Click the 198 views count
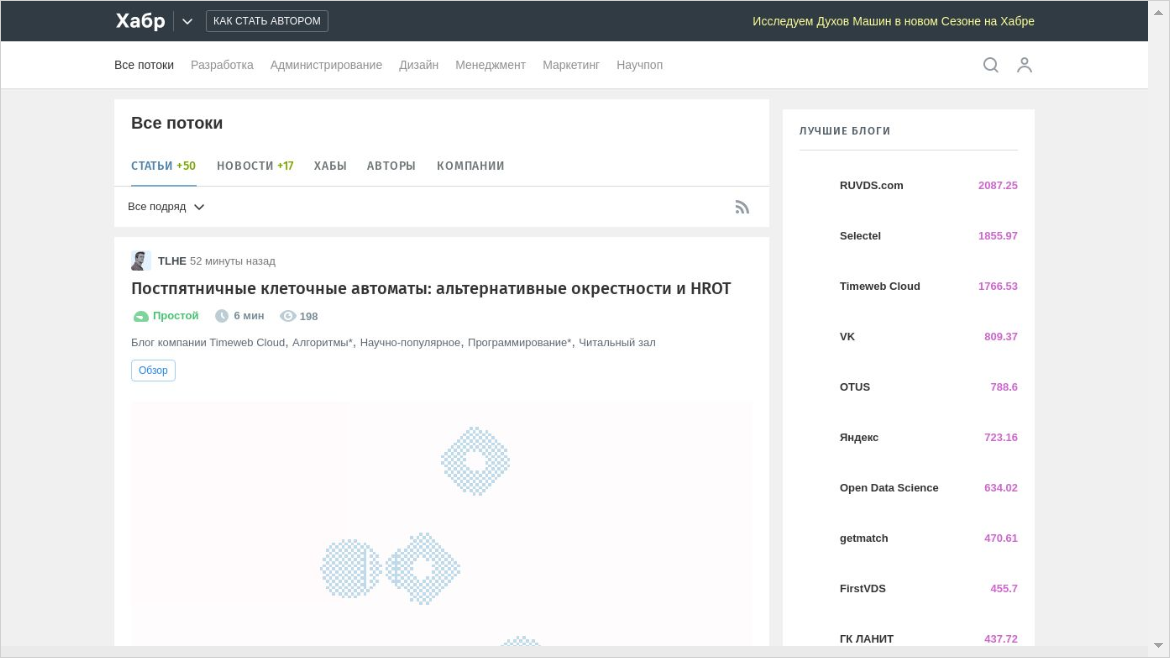 coord(309,316)
